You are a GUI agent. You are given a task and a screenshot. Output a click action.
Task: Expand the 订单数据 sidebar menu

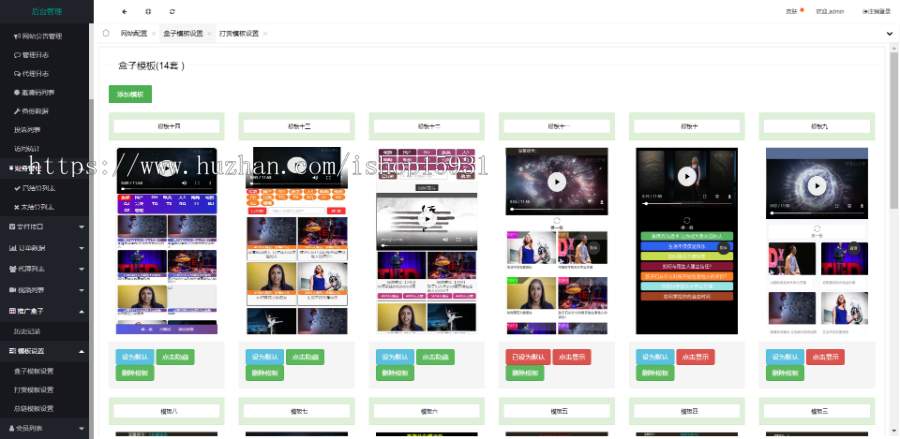point(44,248)
